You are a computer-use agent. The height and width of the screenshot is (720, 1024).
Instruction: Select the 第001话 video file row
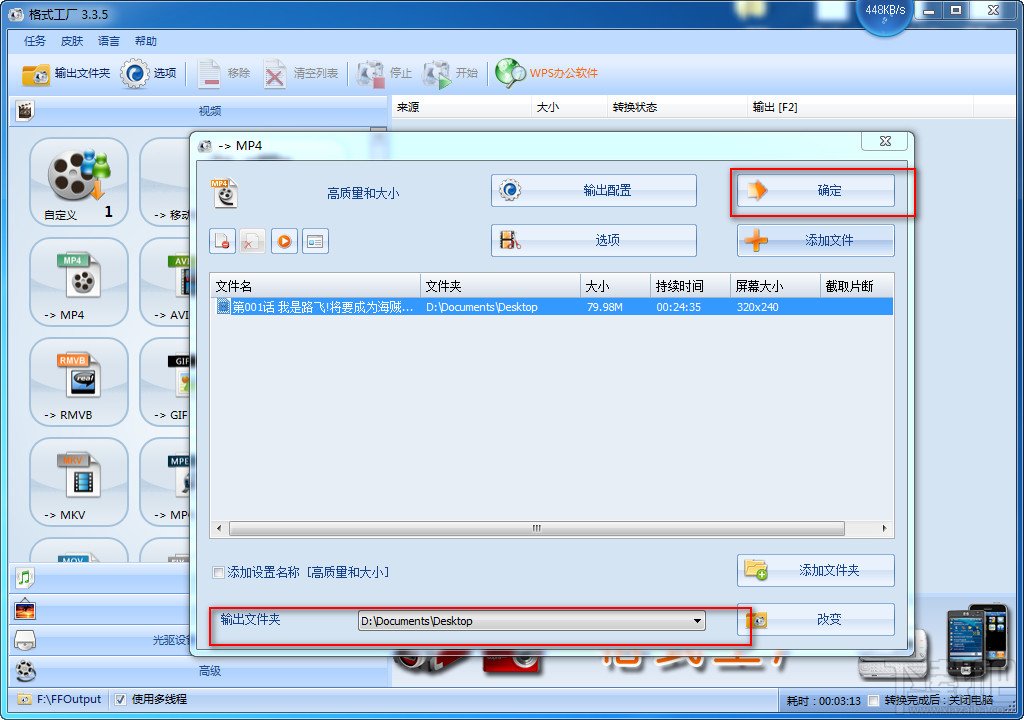coord(450,306)
